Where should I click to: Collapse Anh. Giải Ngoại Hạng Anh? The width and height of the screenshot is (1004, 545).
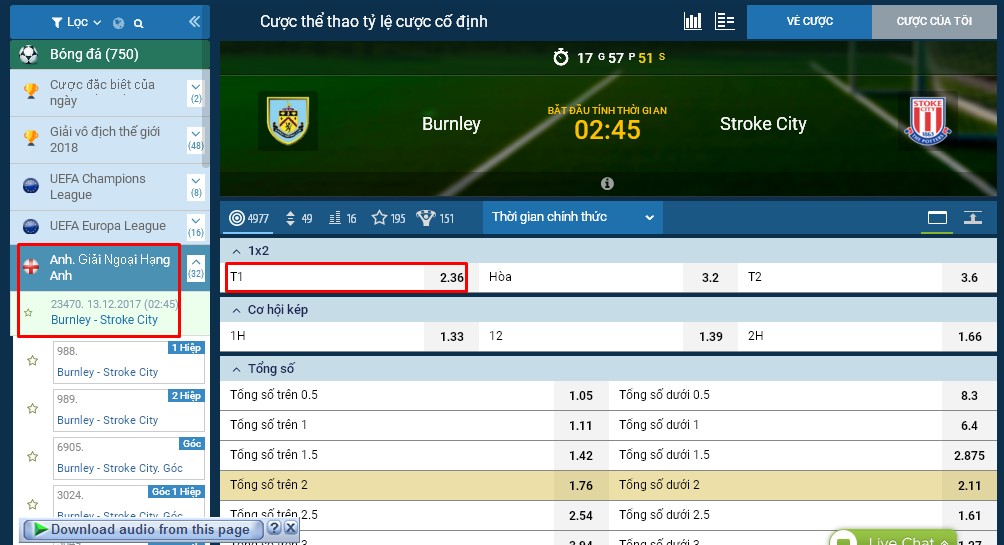pyautogui.click(x=196, y=268)
